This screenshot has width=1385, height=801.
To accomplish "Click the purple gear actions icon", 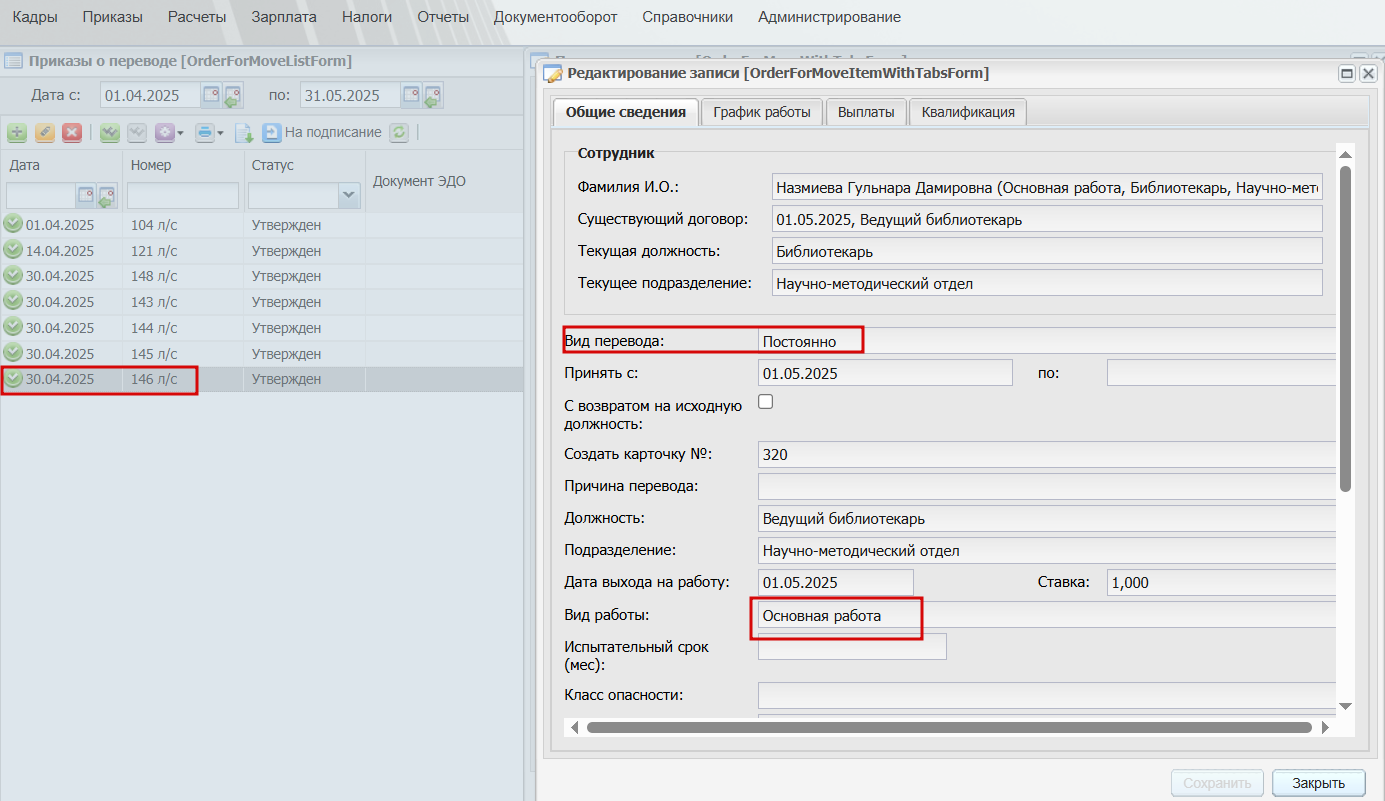I will pos(164,132).
